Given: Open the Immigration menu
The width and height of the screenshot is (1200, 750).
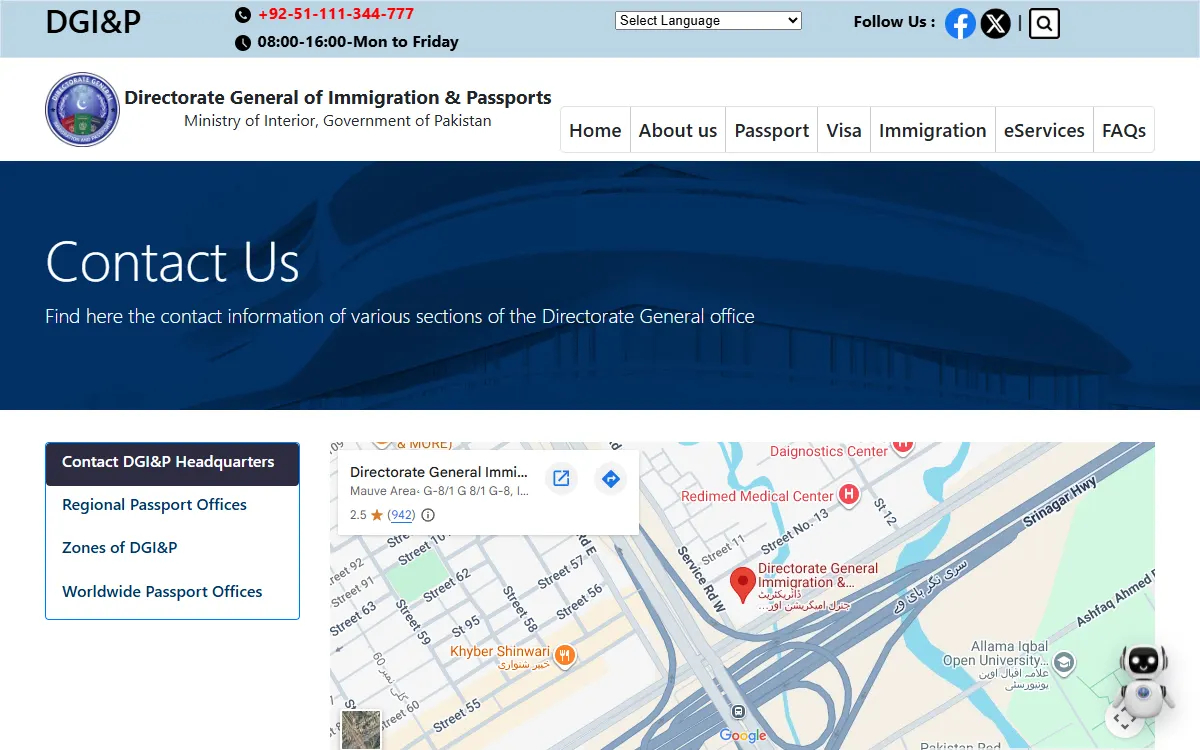Looking at the screenshot, I should tap(933, 130).
